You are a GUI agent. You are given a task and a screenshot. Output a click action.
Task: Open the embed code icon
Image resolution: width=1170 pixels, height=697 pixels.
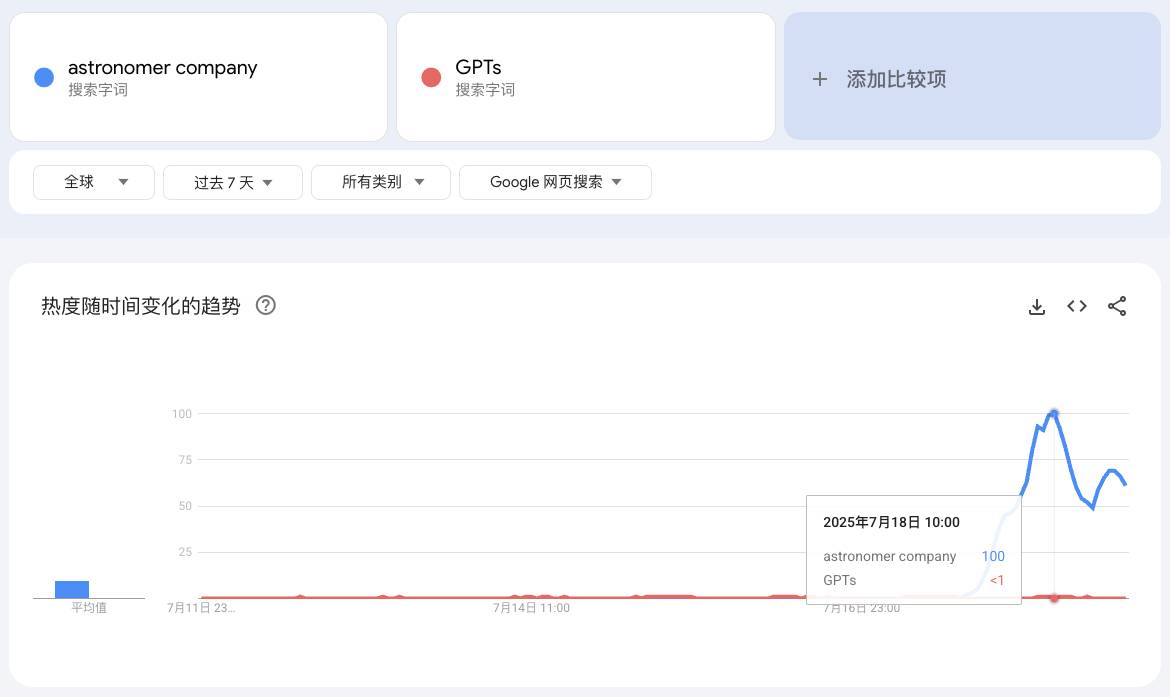tap(1077, 306)
